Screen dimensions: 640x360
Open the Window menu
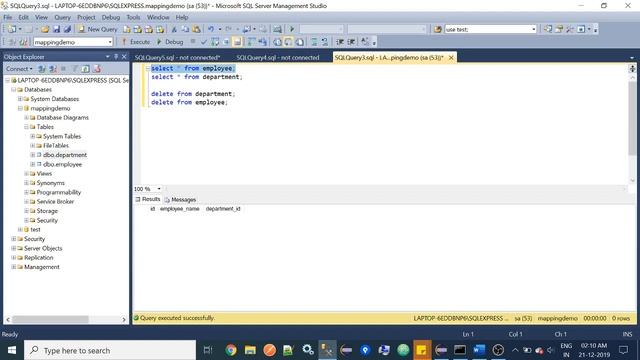pos(158,17)
